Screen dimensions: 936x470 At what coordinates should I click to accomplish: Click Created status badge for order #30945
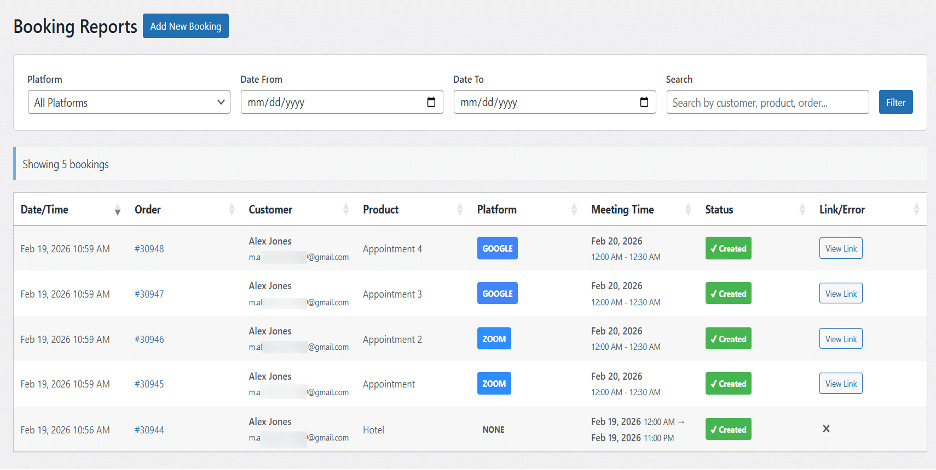point(728,383)
